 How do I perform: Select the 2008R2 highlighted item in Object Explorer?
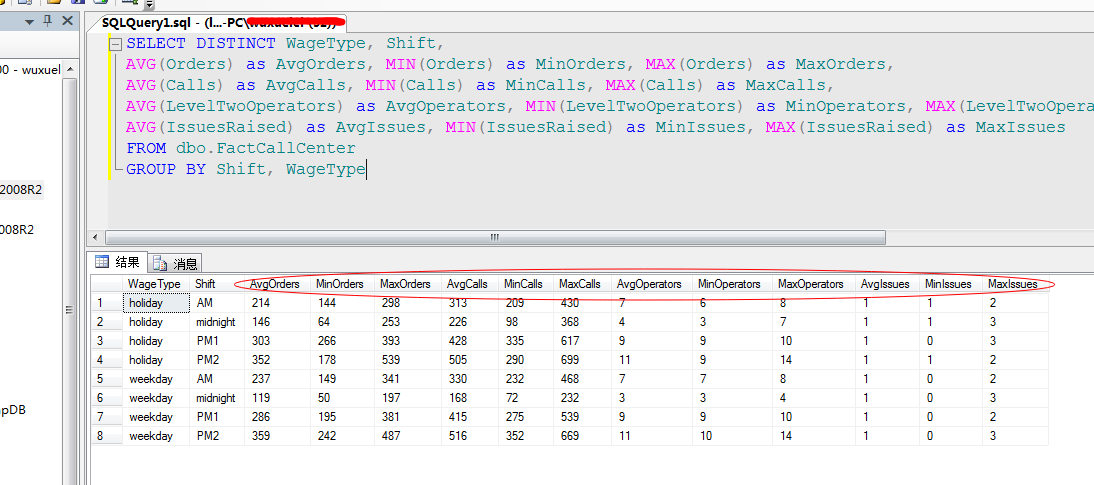21,189
